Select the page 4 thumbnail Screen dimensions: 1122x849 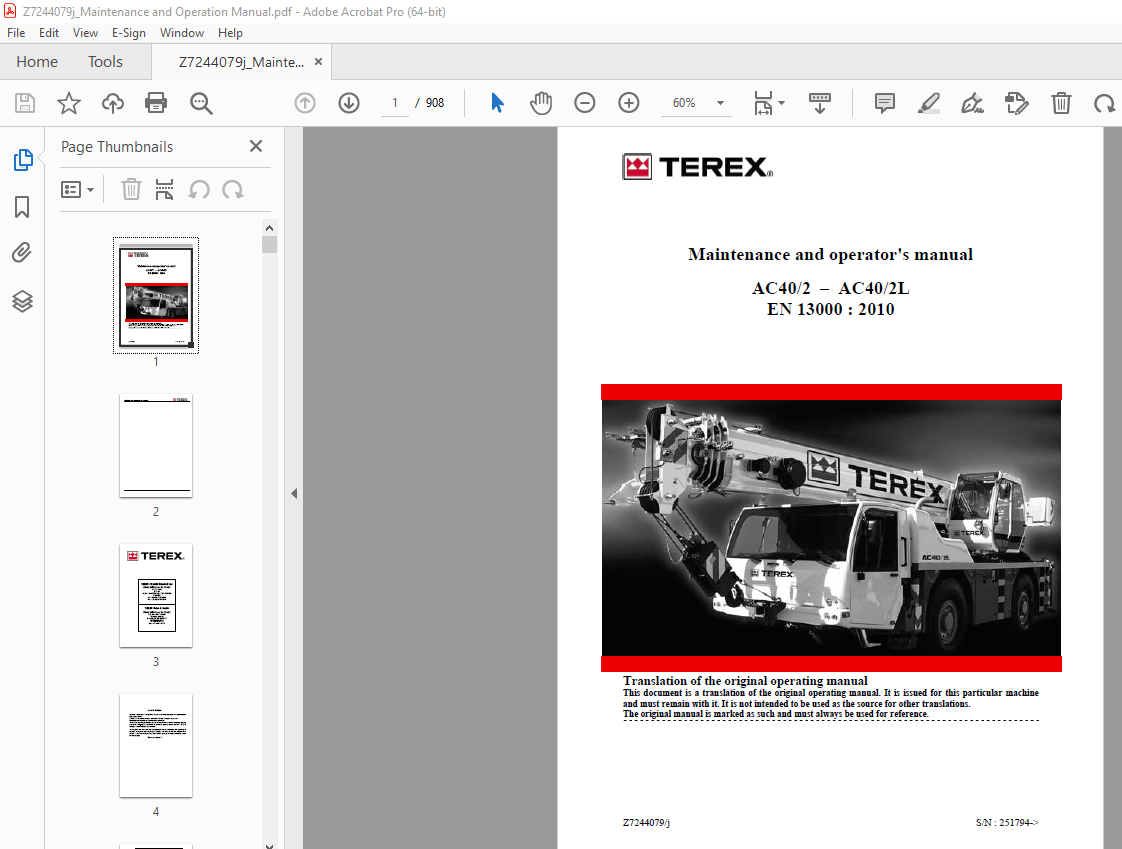(x=156, y=745)
